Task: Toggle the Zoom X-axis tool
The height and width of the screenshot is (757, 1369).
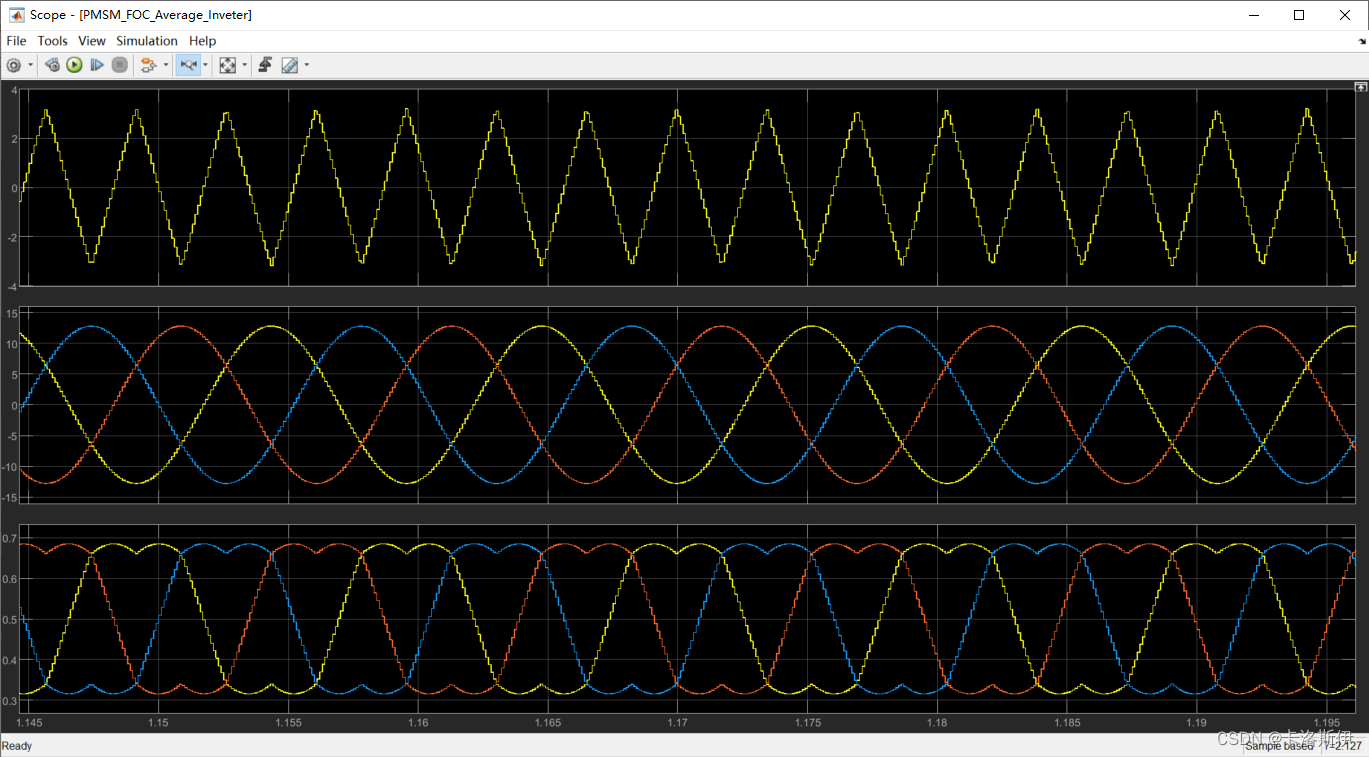Action: coord(187,65)
